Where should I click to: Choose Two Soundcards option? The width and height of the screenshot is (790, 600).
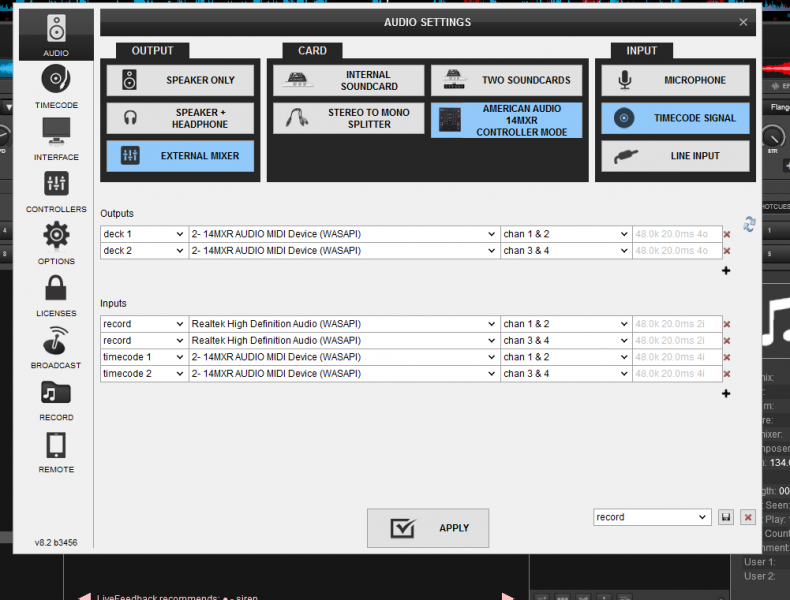pyautogui.click(x=506, y=80)
